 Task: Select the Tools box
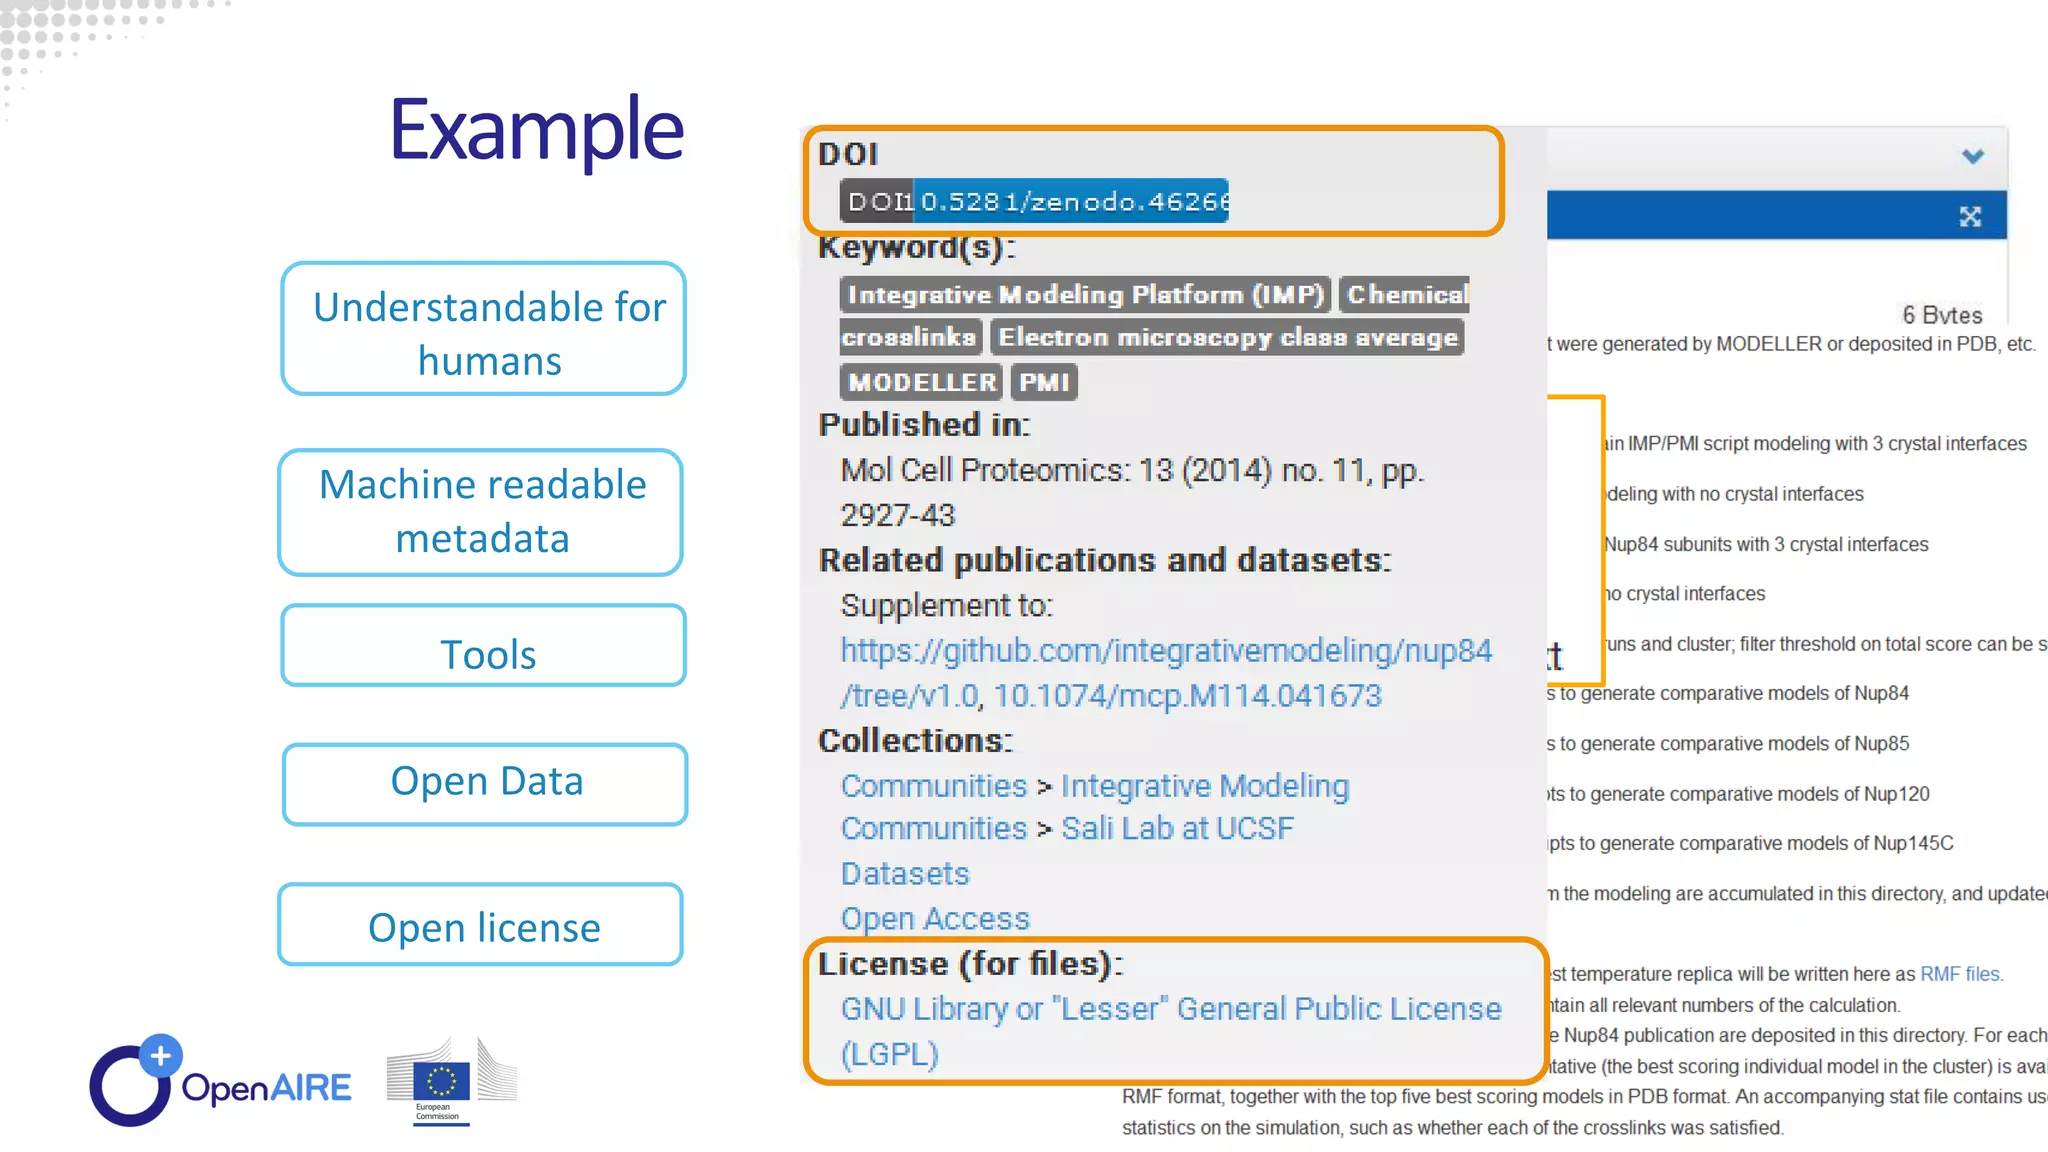click(x=484, y=645)
